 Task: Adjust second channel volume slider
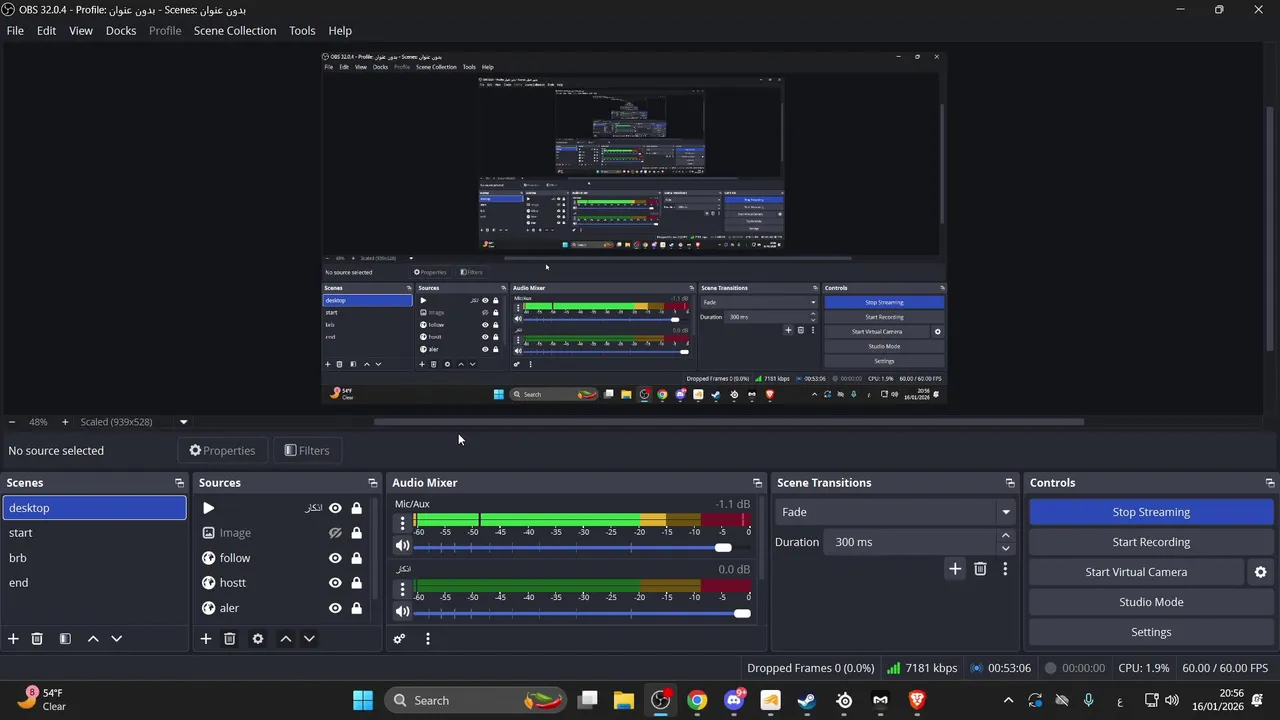pyautogui.click(x=582, y=613)
